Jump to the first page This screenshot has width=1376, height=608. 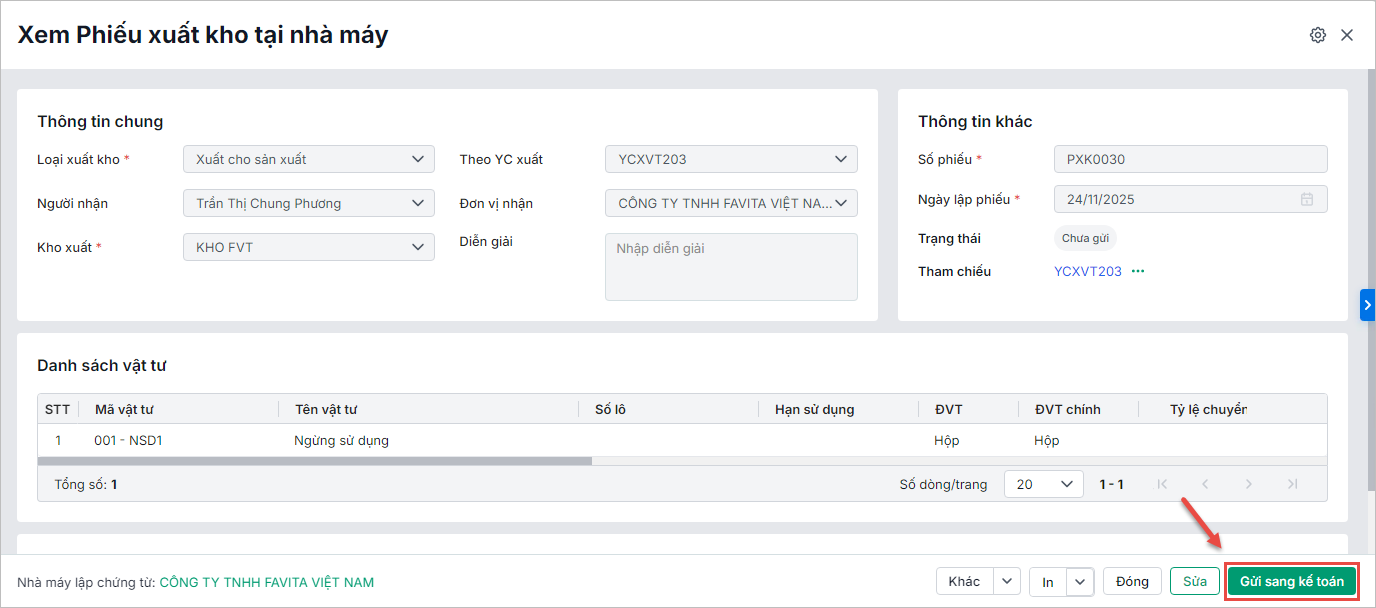[x=1162, y=484]
